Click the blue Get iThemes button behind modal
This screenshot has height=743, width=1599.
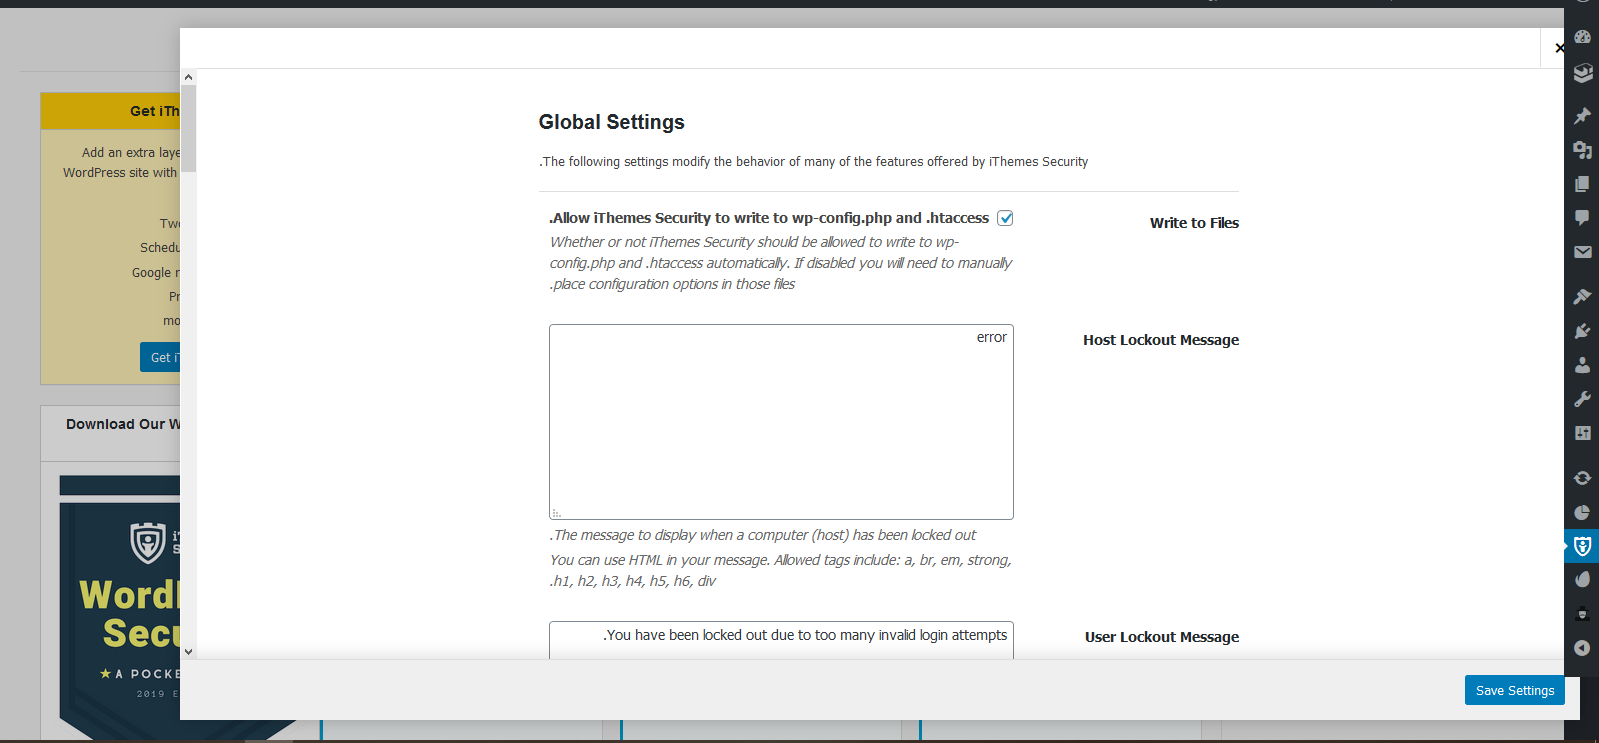tap(160, 357)
